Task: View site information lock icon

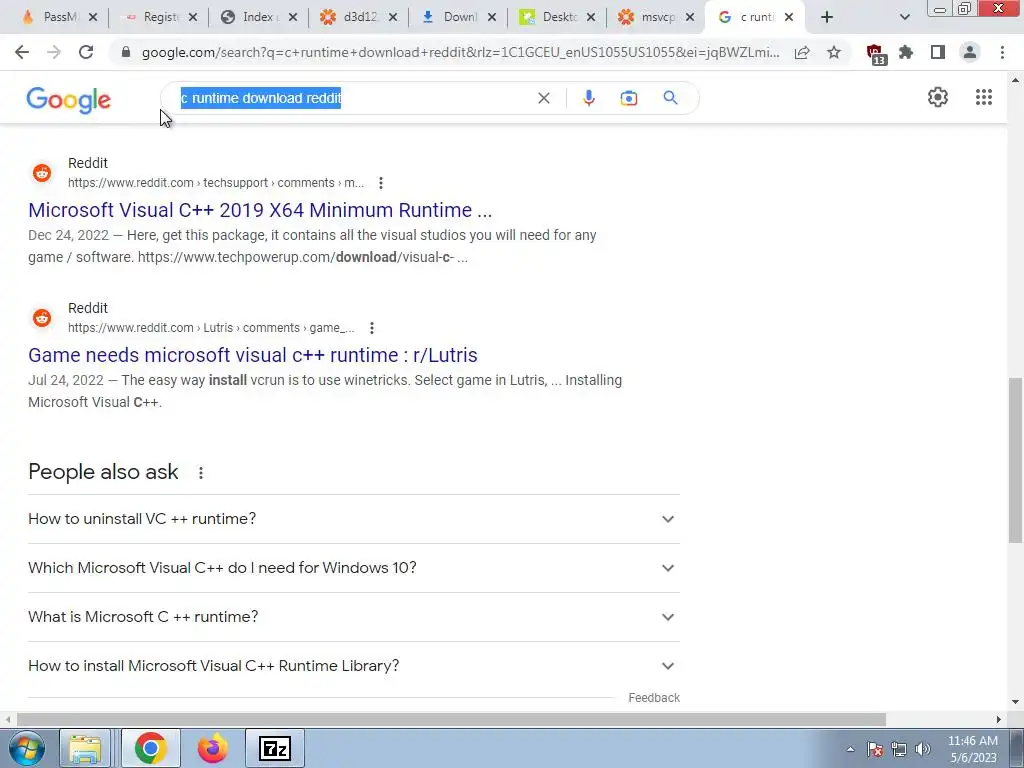Action: [x=127, y=52]
